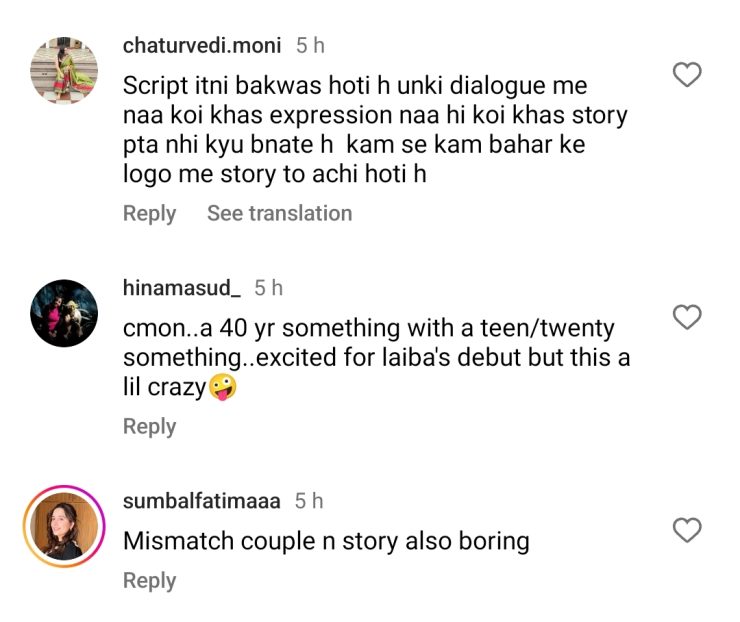The height and width of the screenshot is (622, 740).
Task: Like chaturvedi.moni's comment with the heart
Action: 687,75
